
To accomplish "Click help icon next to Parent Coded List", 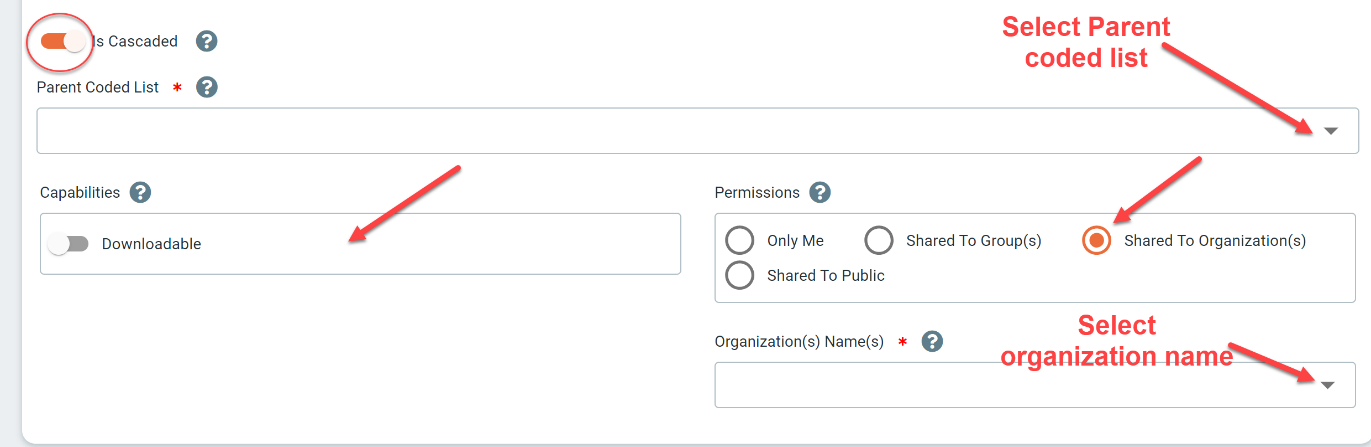I will pos(207,87).
